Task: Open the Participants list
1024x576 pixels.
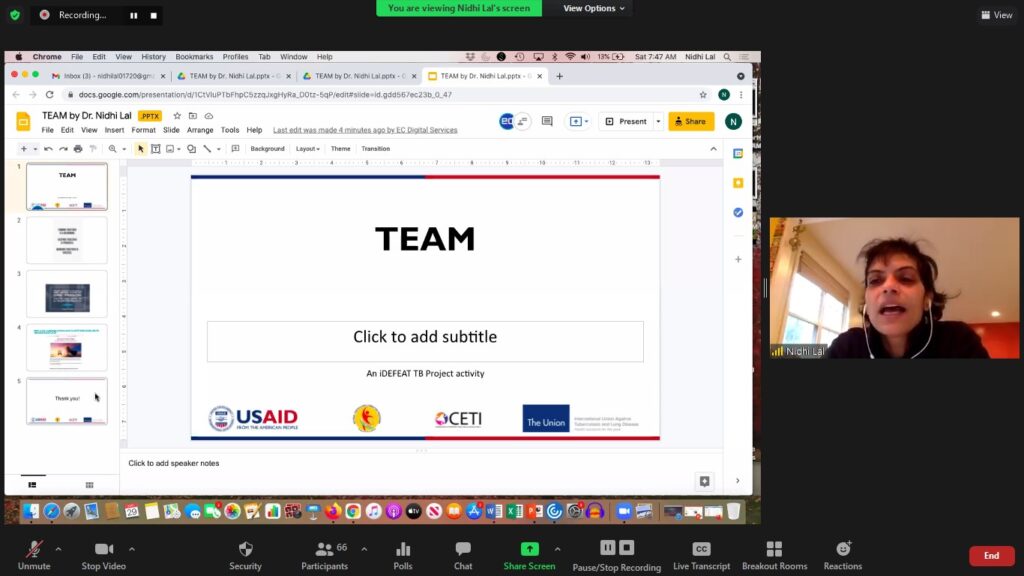Action: click(x=324, y=550)
